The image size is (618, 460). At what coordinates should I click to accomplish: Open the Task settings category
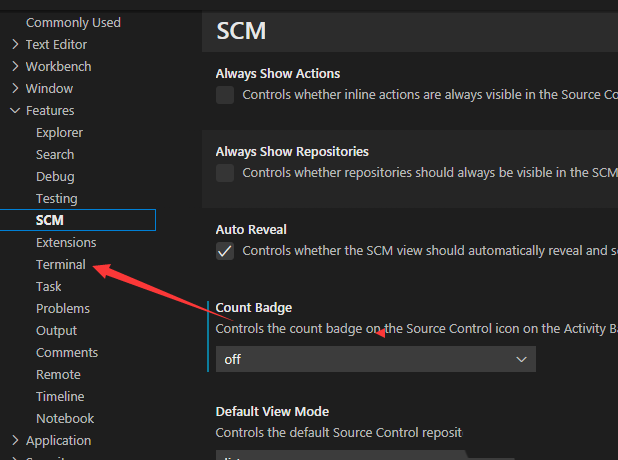[48, 286]
